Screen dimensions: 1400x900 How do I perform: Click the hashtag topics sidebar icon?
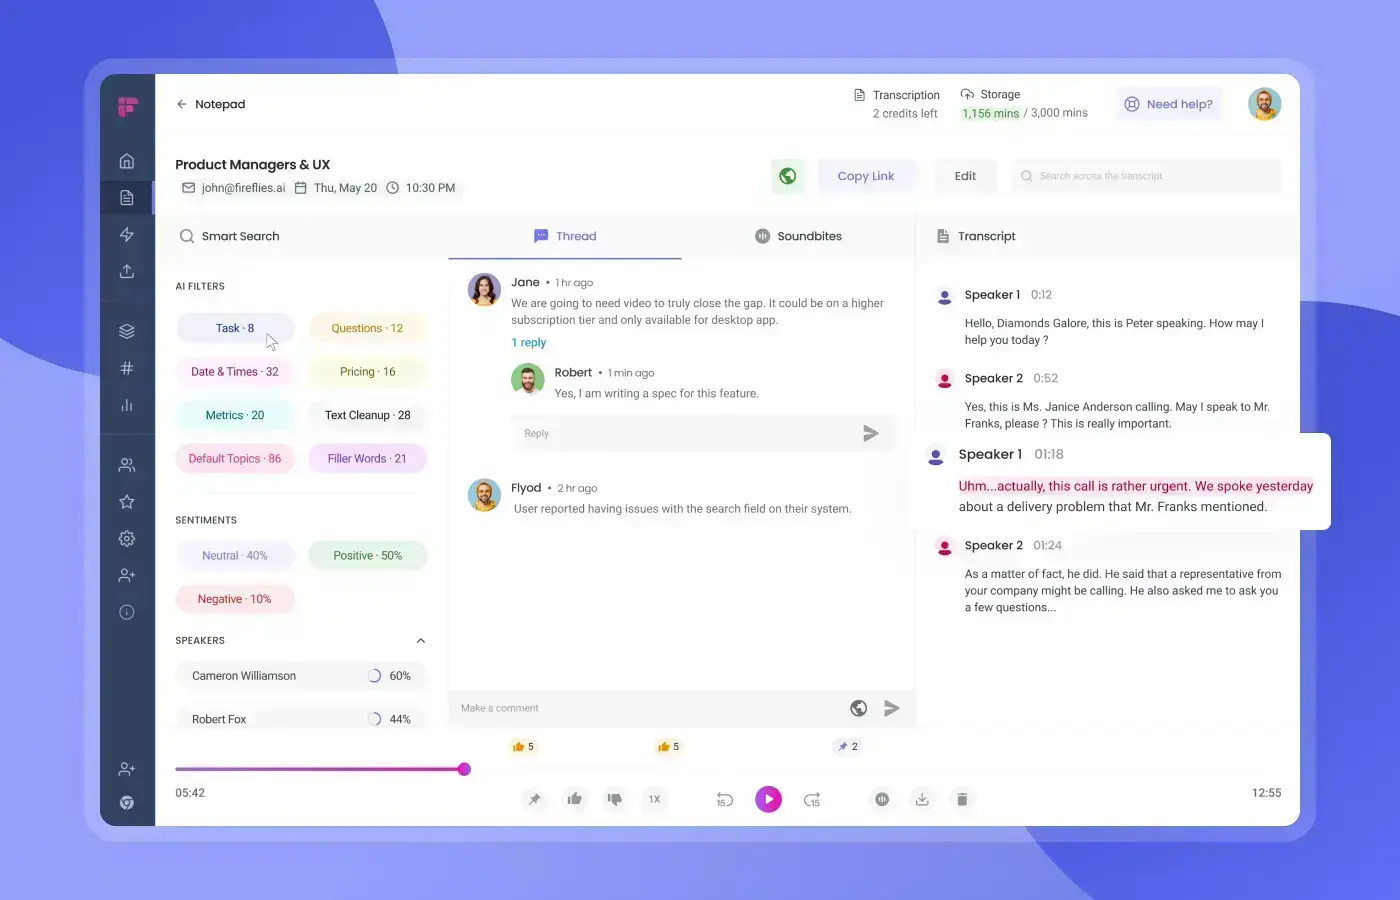[127, 368]
